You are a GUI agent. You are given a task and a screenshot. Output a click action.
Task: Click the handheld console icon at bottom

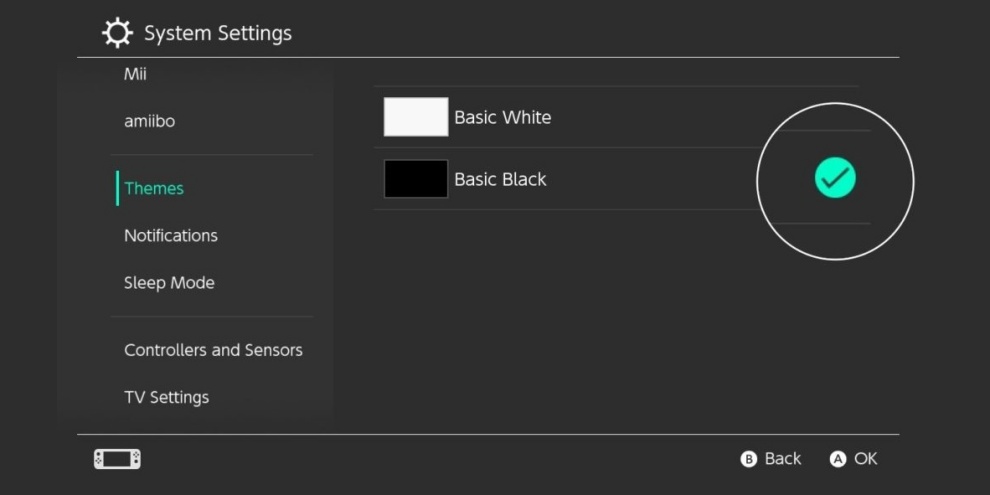[117, 459]
